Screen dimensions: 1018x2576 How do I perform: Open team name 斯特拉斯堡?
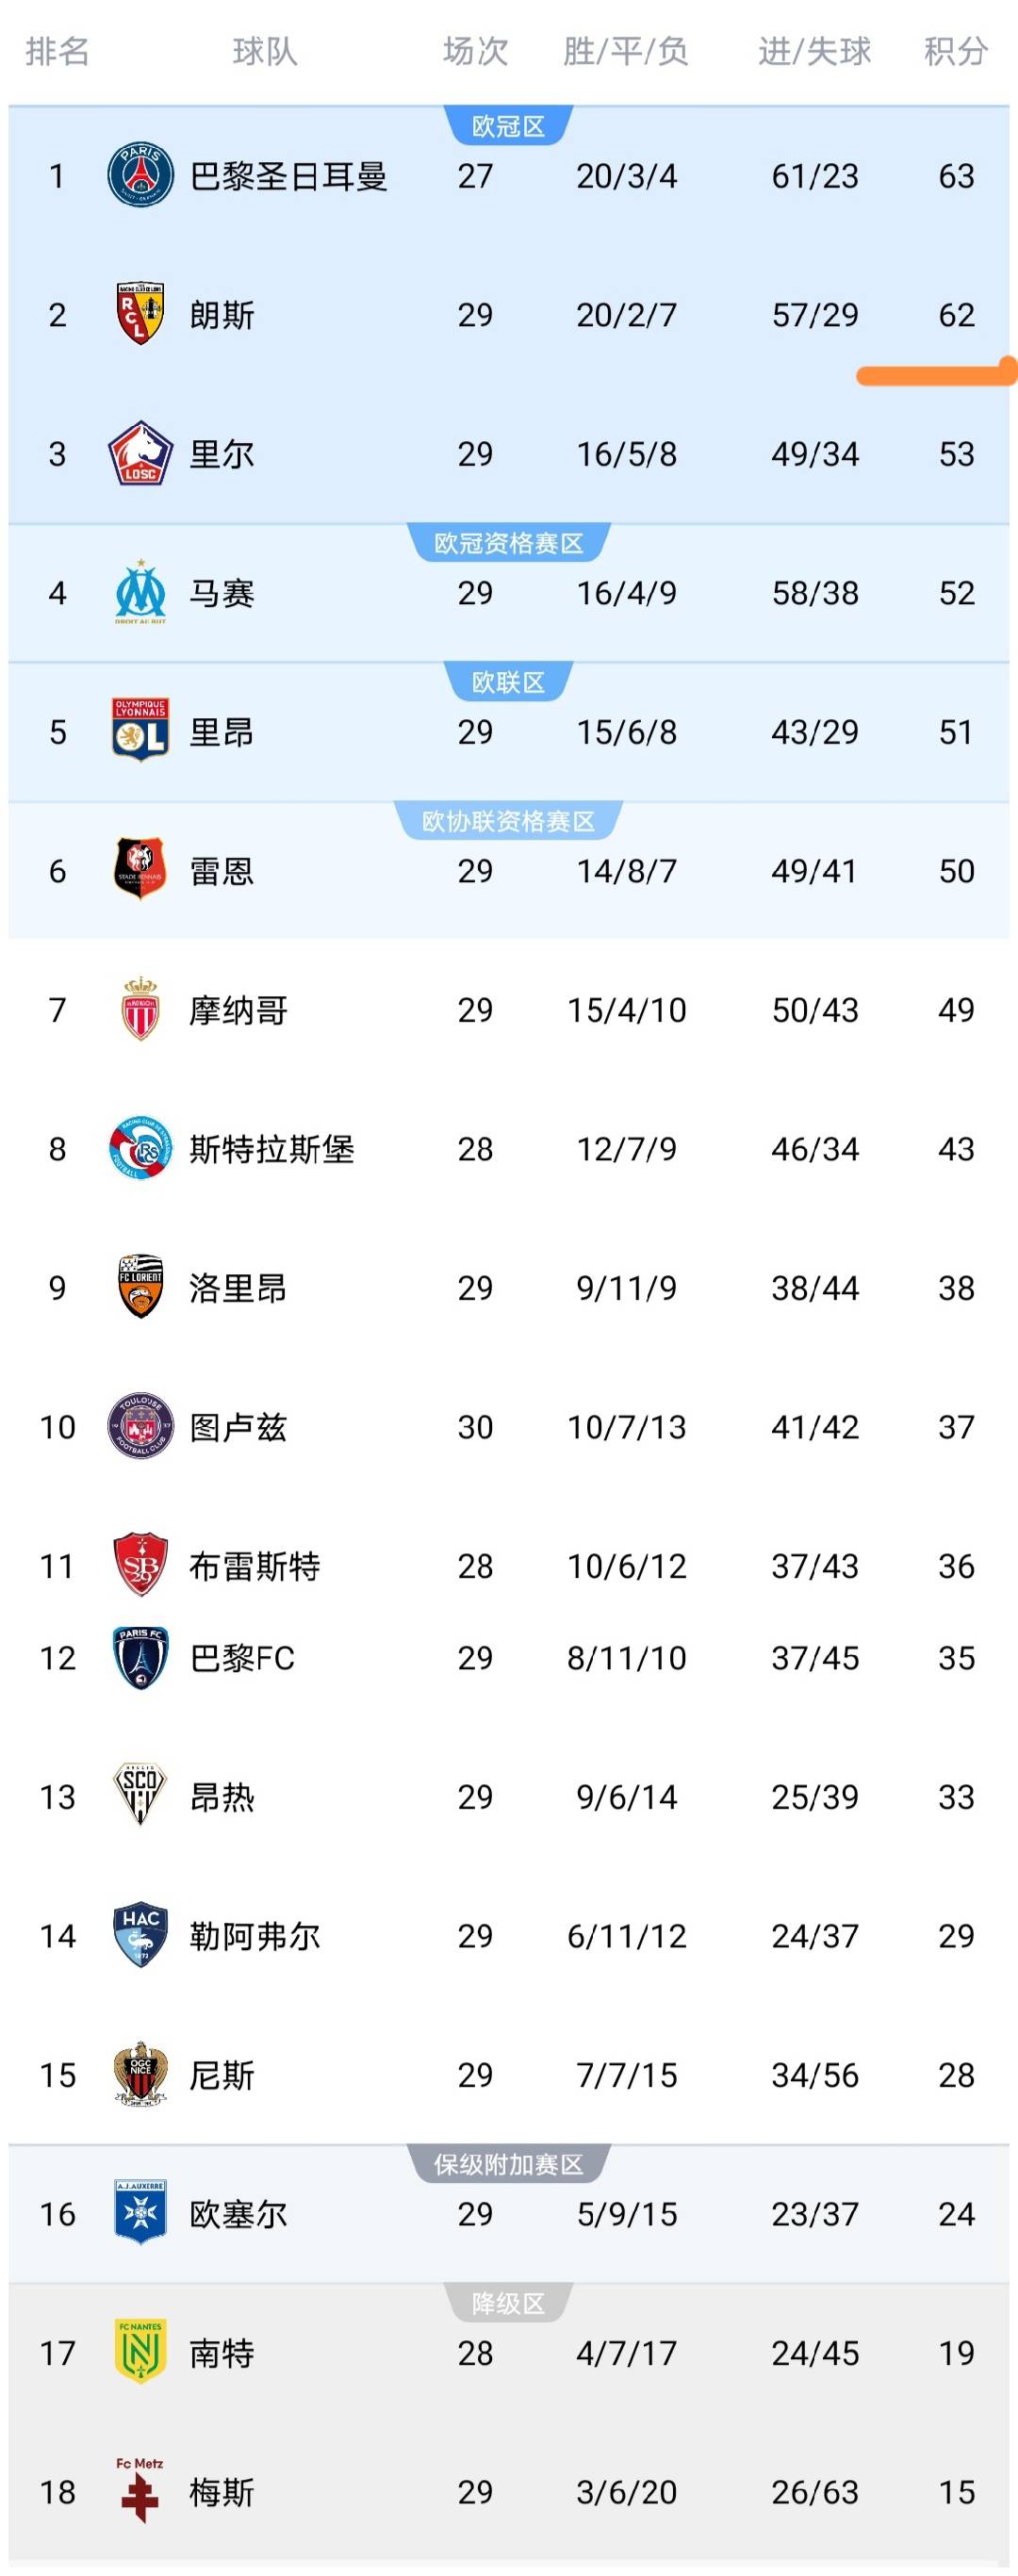[272, 1149]
